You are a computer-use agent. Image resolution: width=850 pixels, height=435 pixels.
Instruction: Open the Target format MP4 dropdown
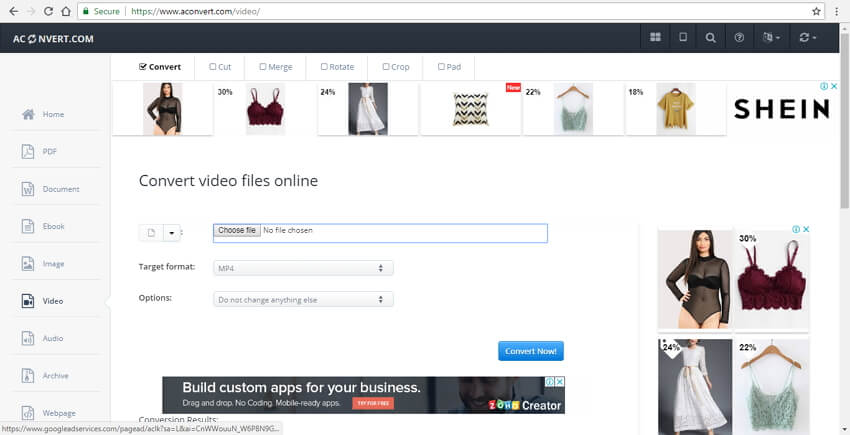(303, 268)
